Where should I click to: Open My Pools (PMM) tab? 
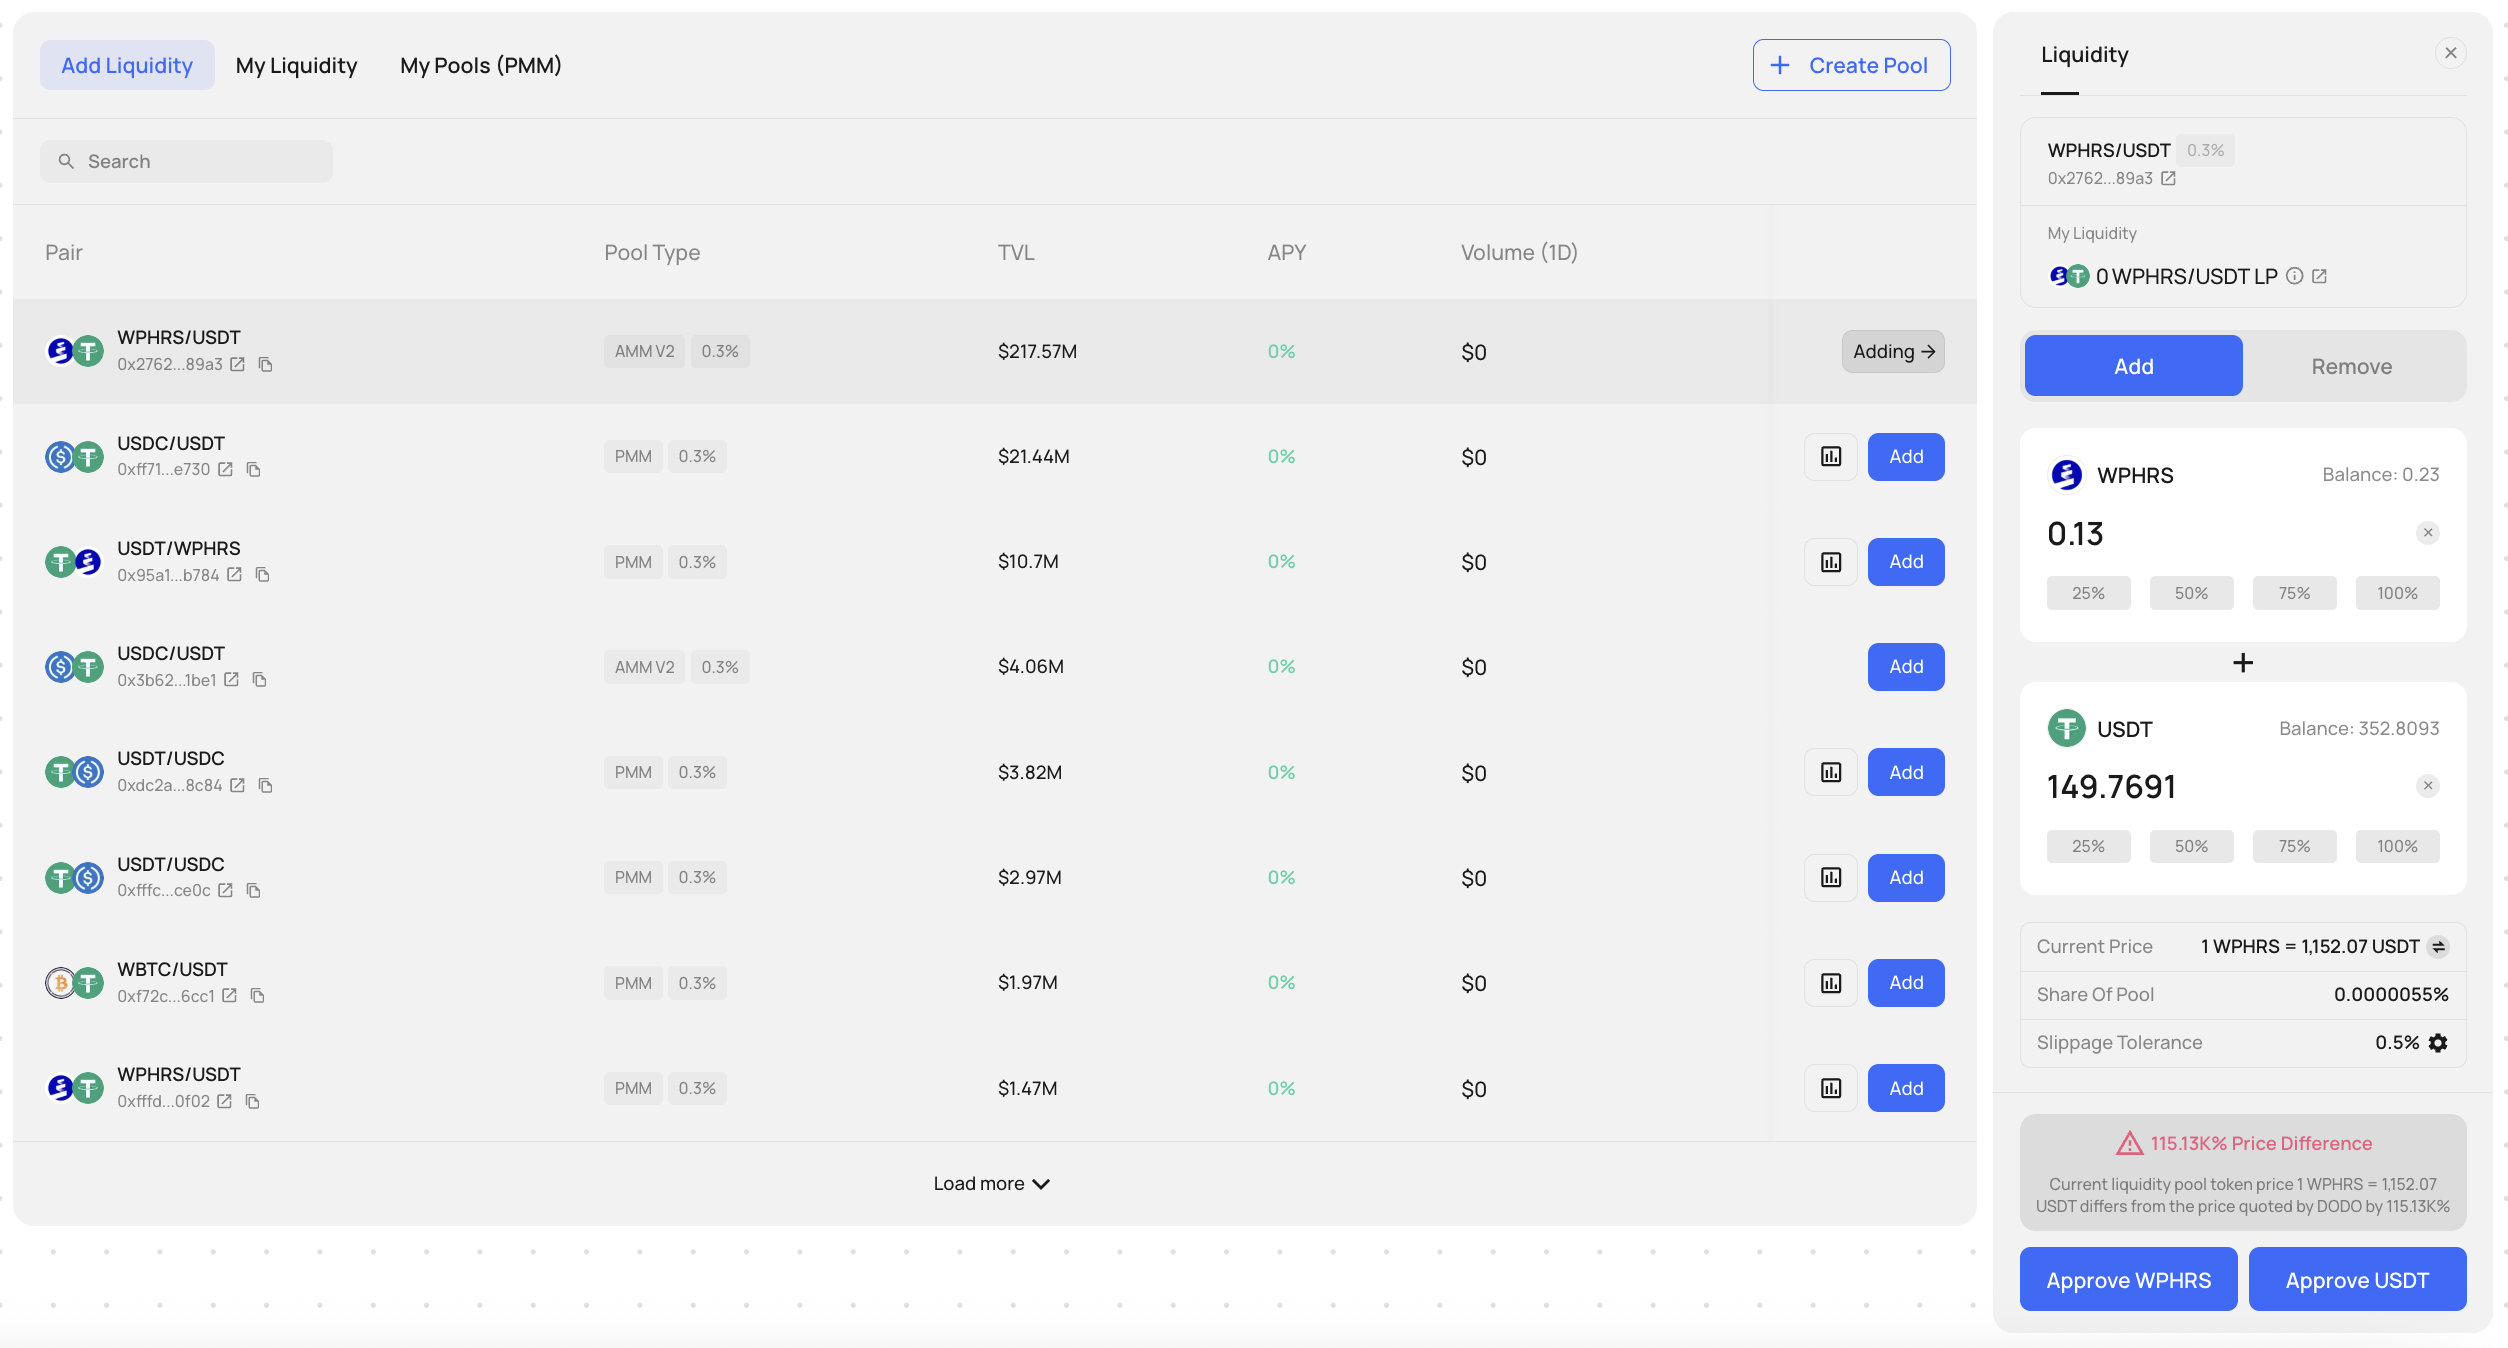pyautogui.click(x=480, y=66)
